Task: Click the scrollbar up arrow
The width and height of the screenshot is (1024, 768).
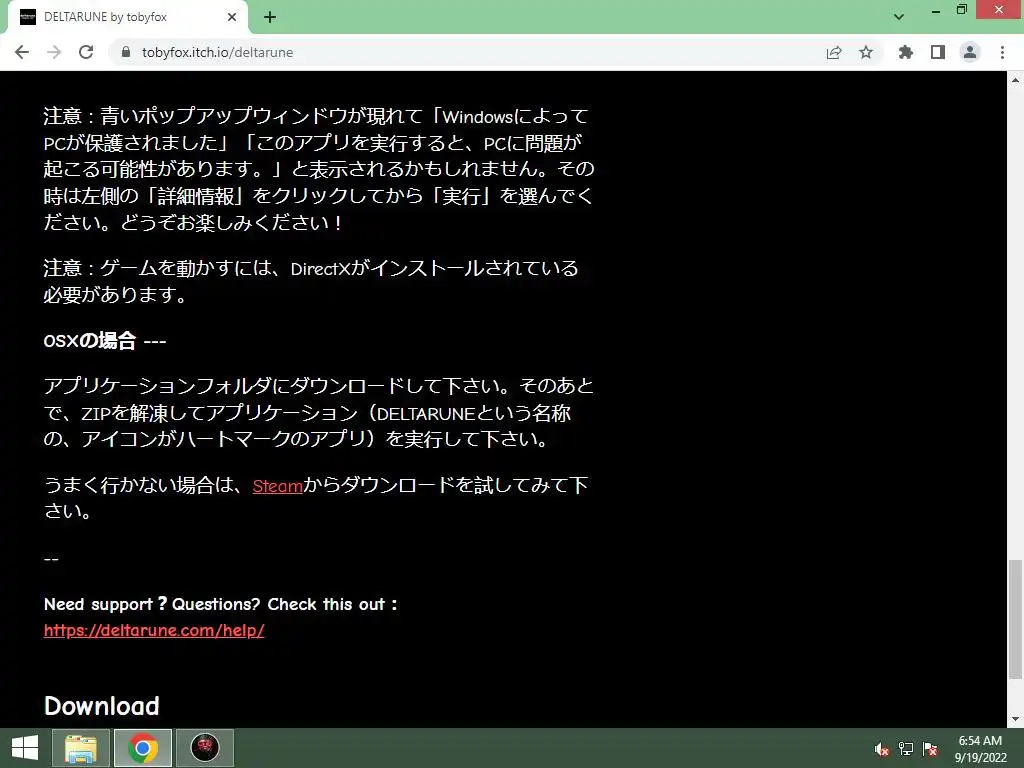Action: point(1015,80)
